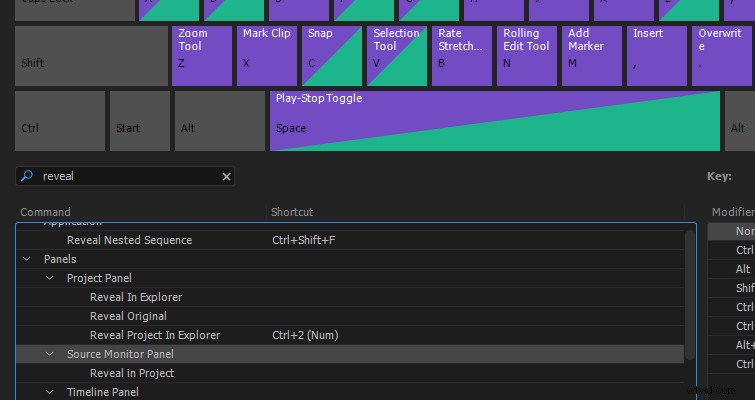Select the Reveal Nested Sequence command
Viewport: 755px width, 400px height.
pos(130,240)
